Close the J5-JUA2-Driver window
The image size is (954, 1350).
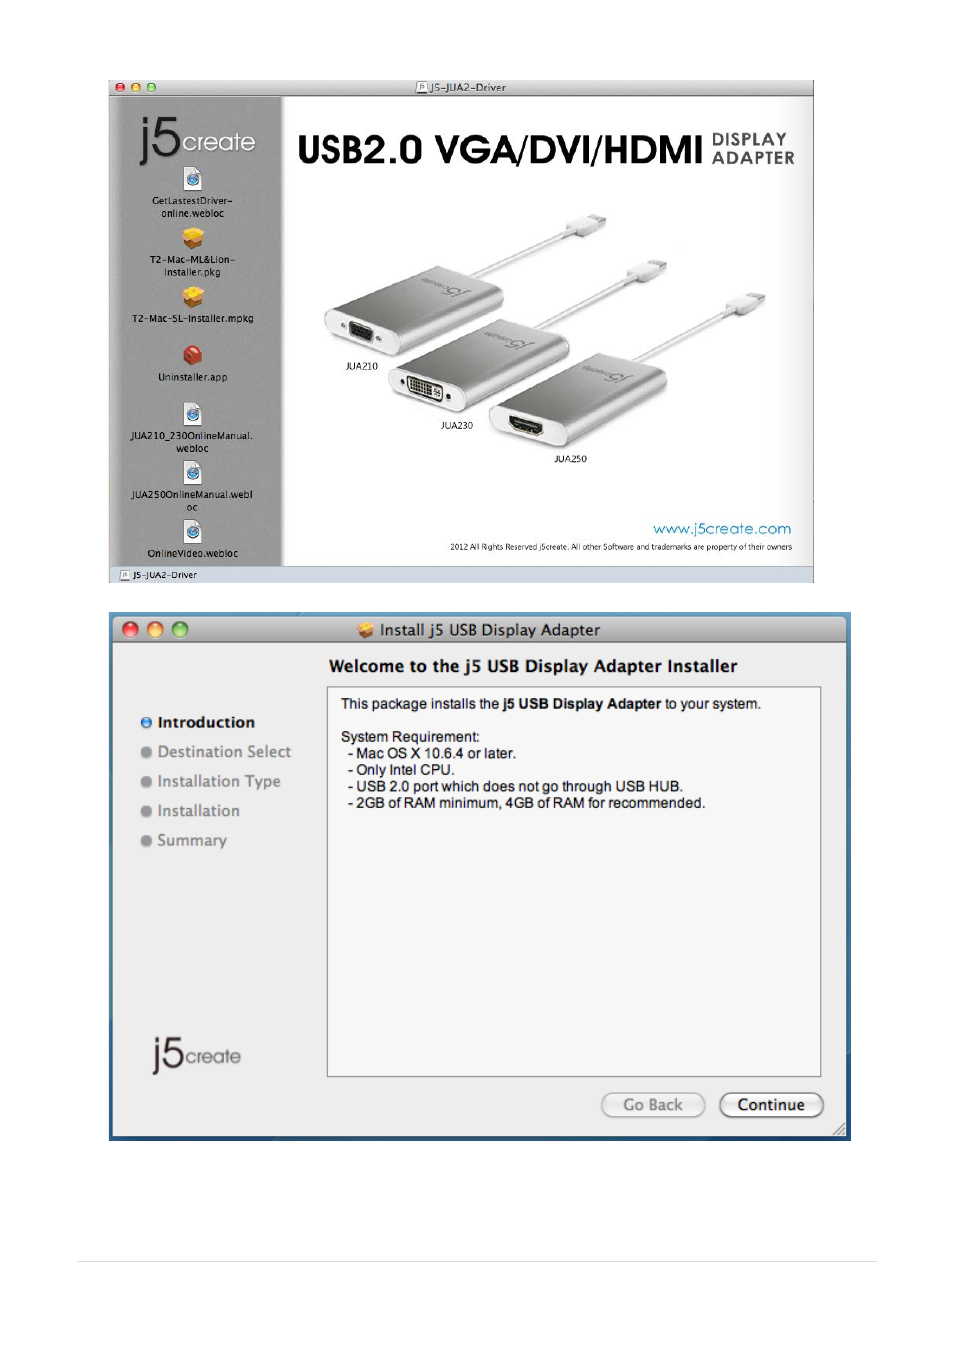point(121,88)
